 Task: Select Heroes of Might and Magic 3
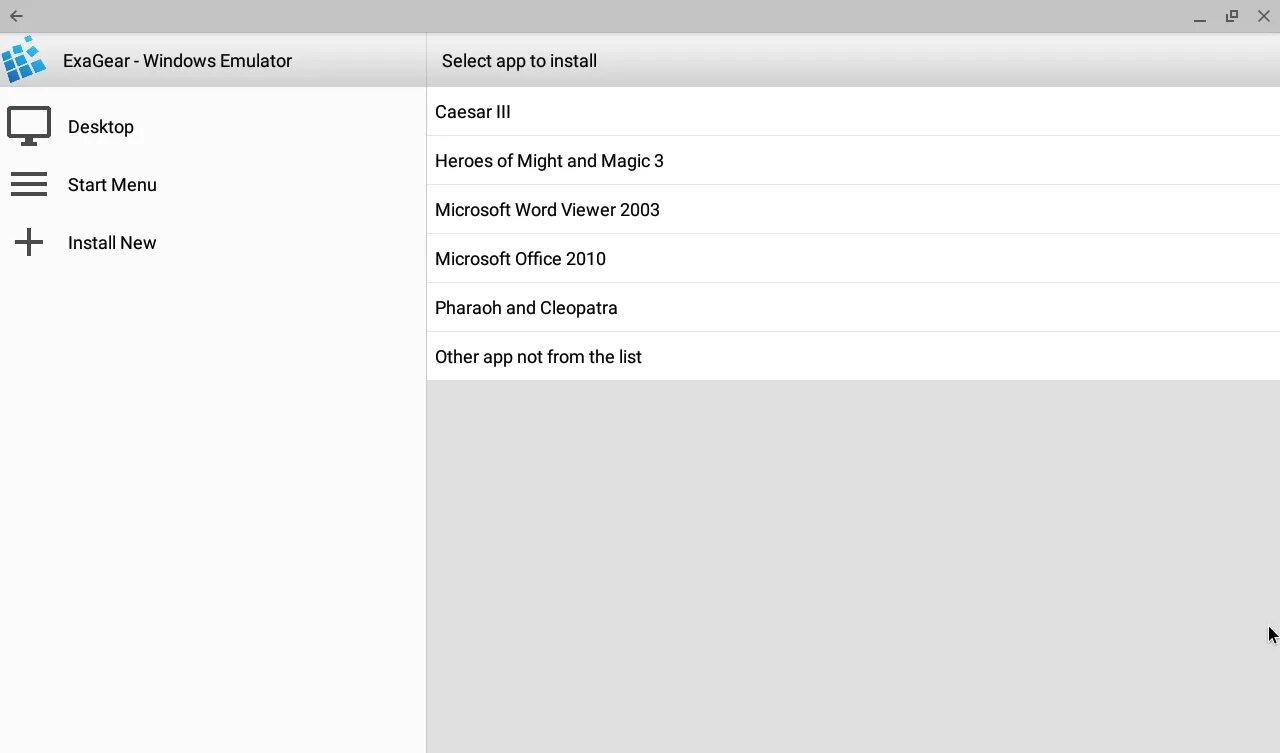click(549, 161)
